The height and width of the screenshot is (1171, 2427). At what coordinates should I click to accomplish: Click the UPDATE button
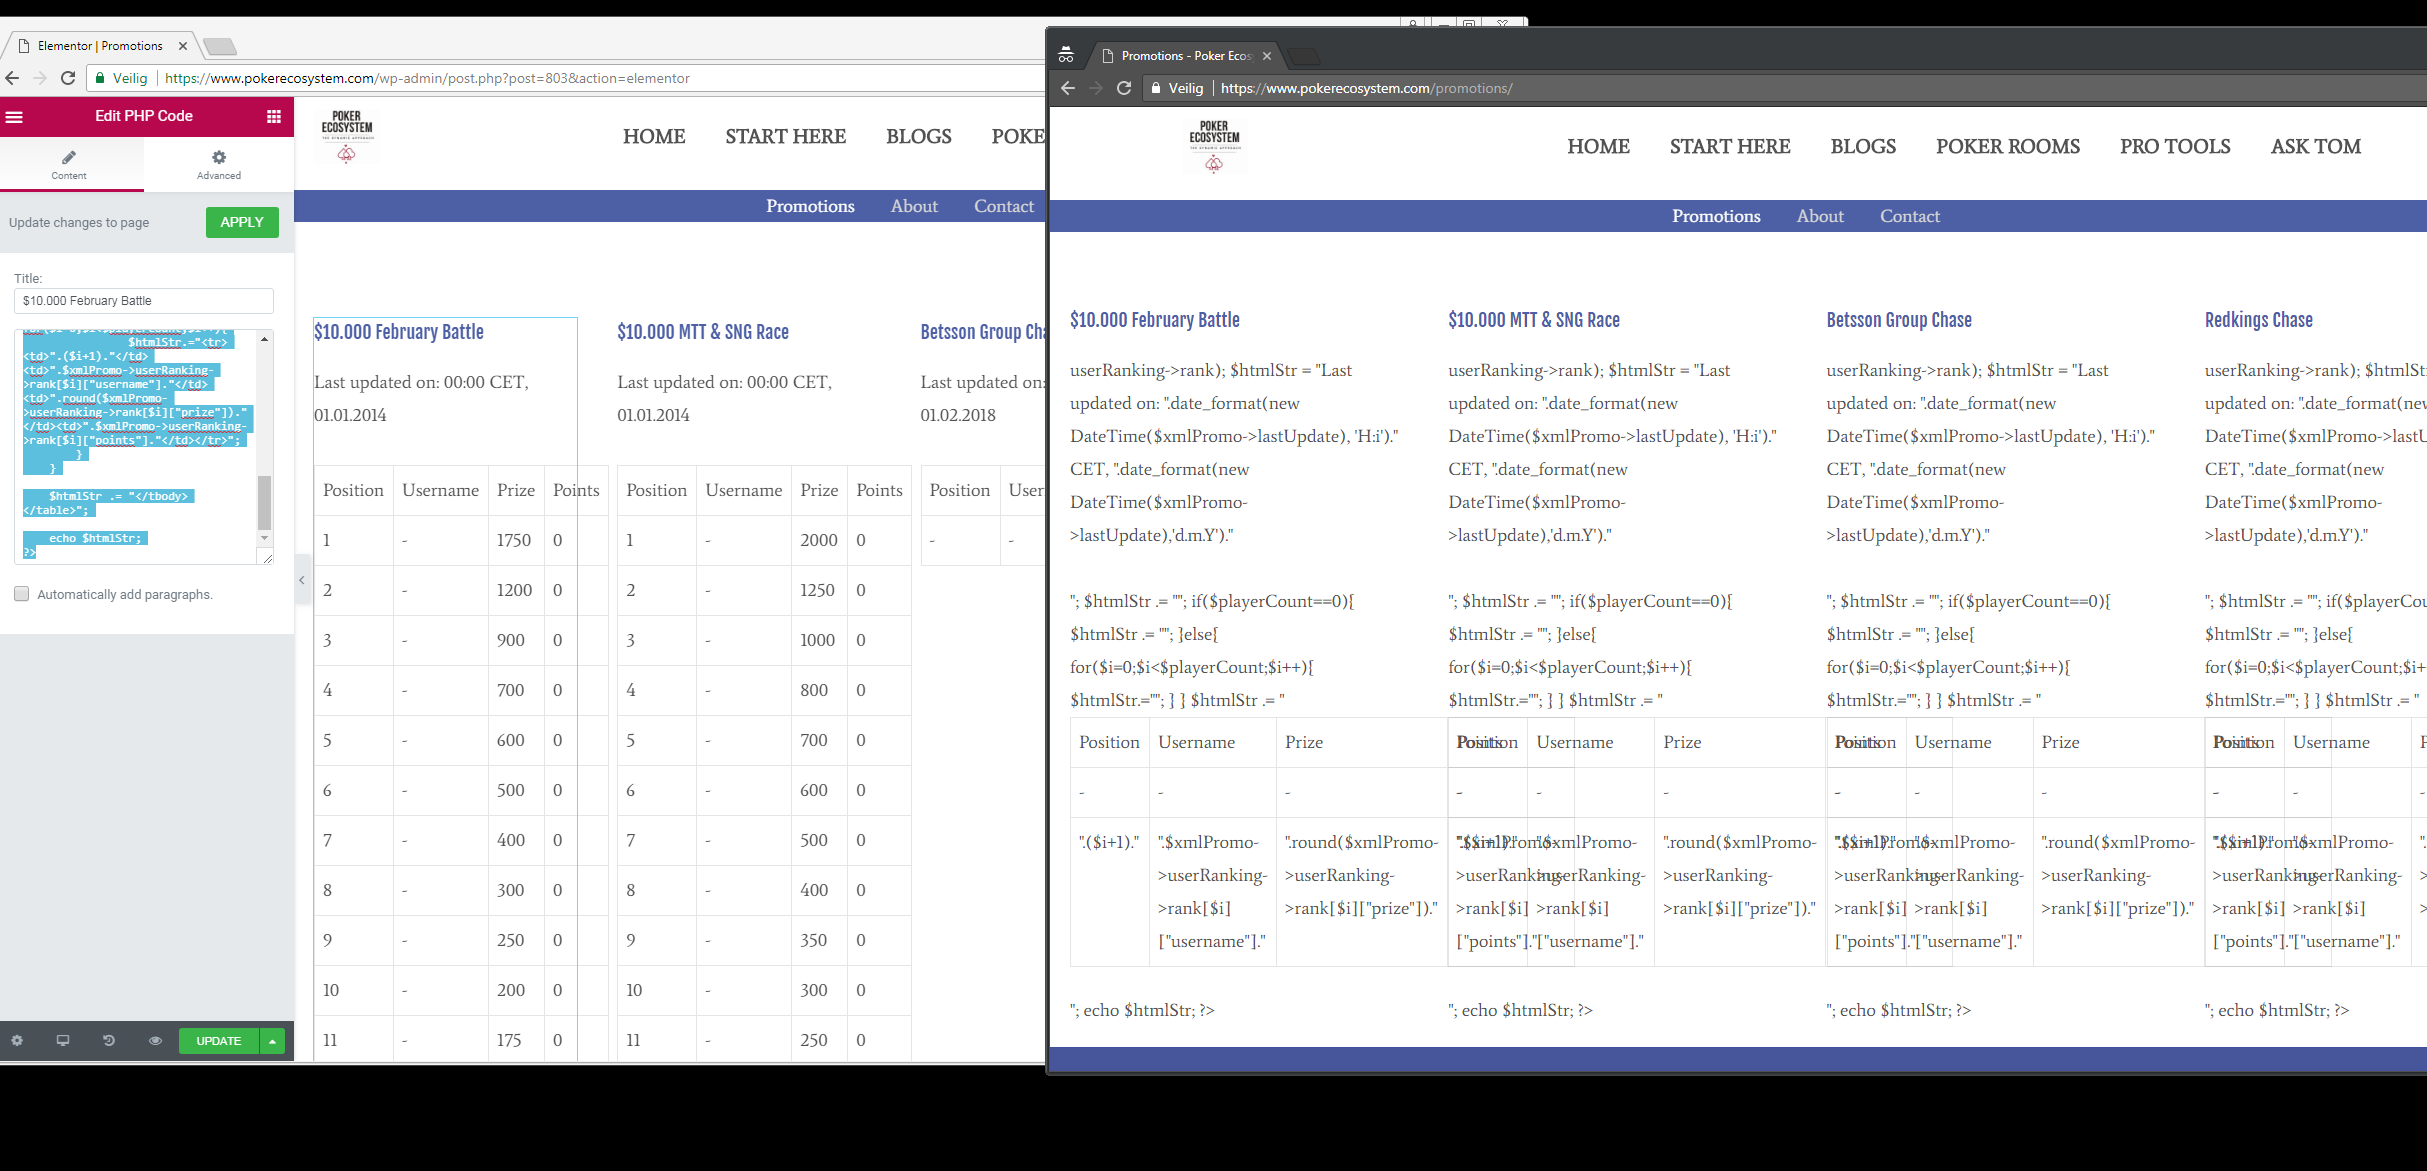pos(218,1041)
